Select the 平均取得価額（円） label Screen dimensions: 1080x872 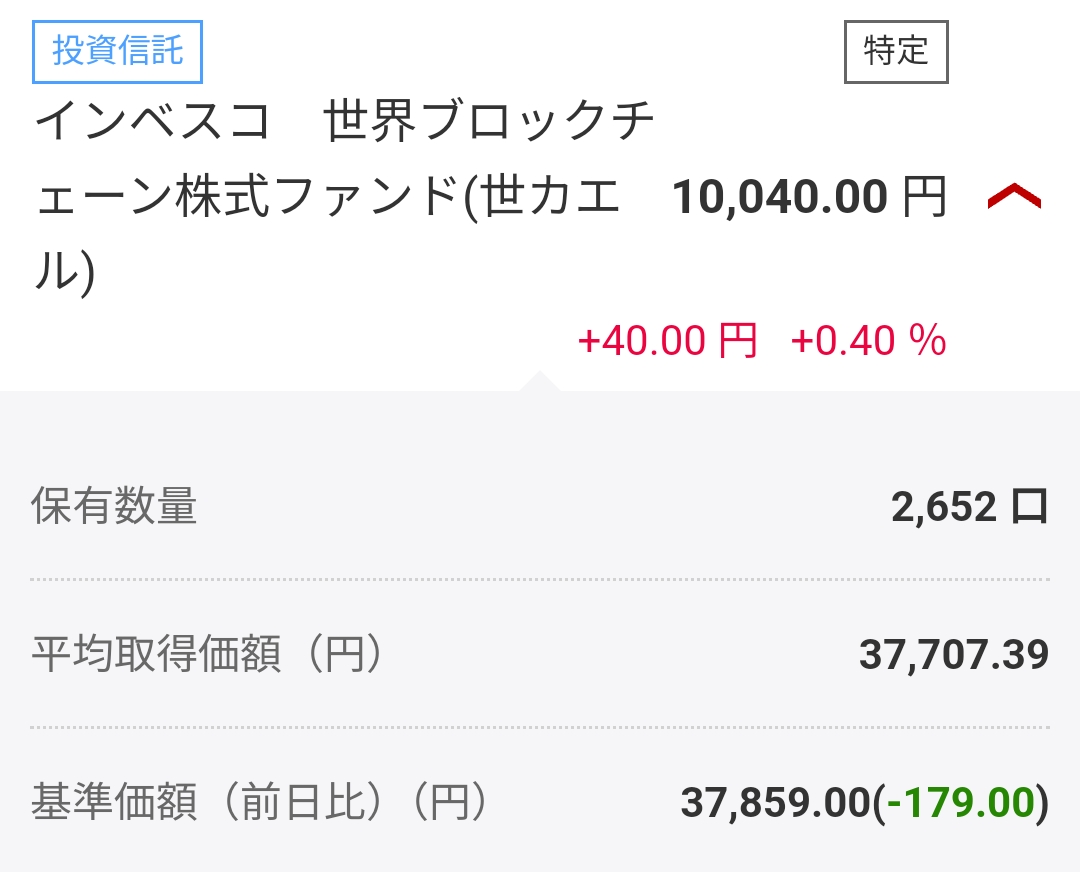208,653
